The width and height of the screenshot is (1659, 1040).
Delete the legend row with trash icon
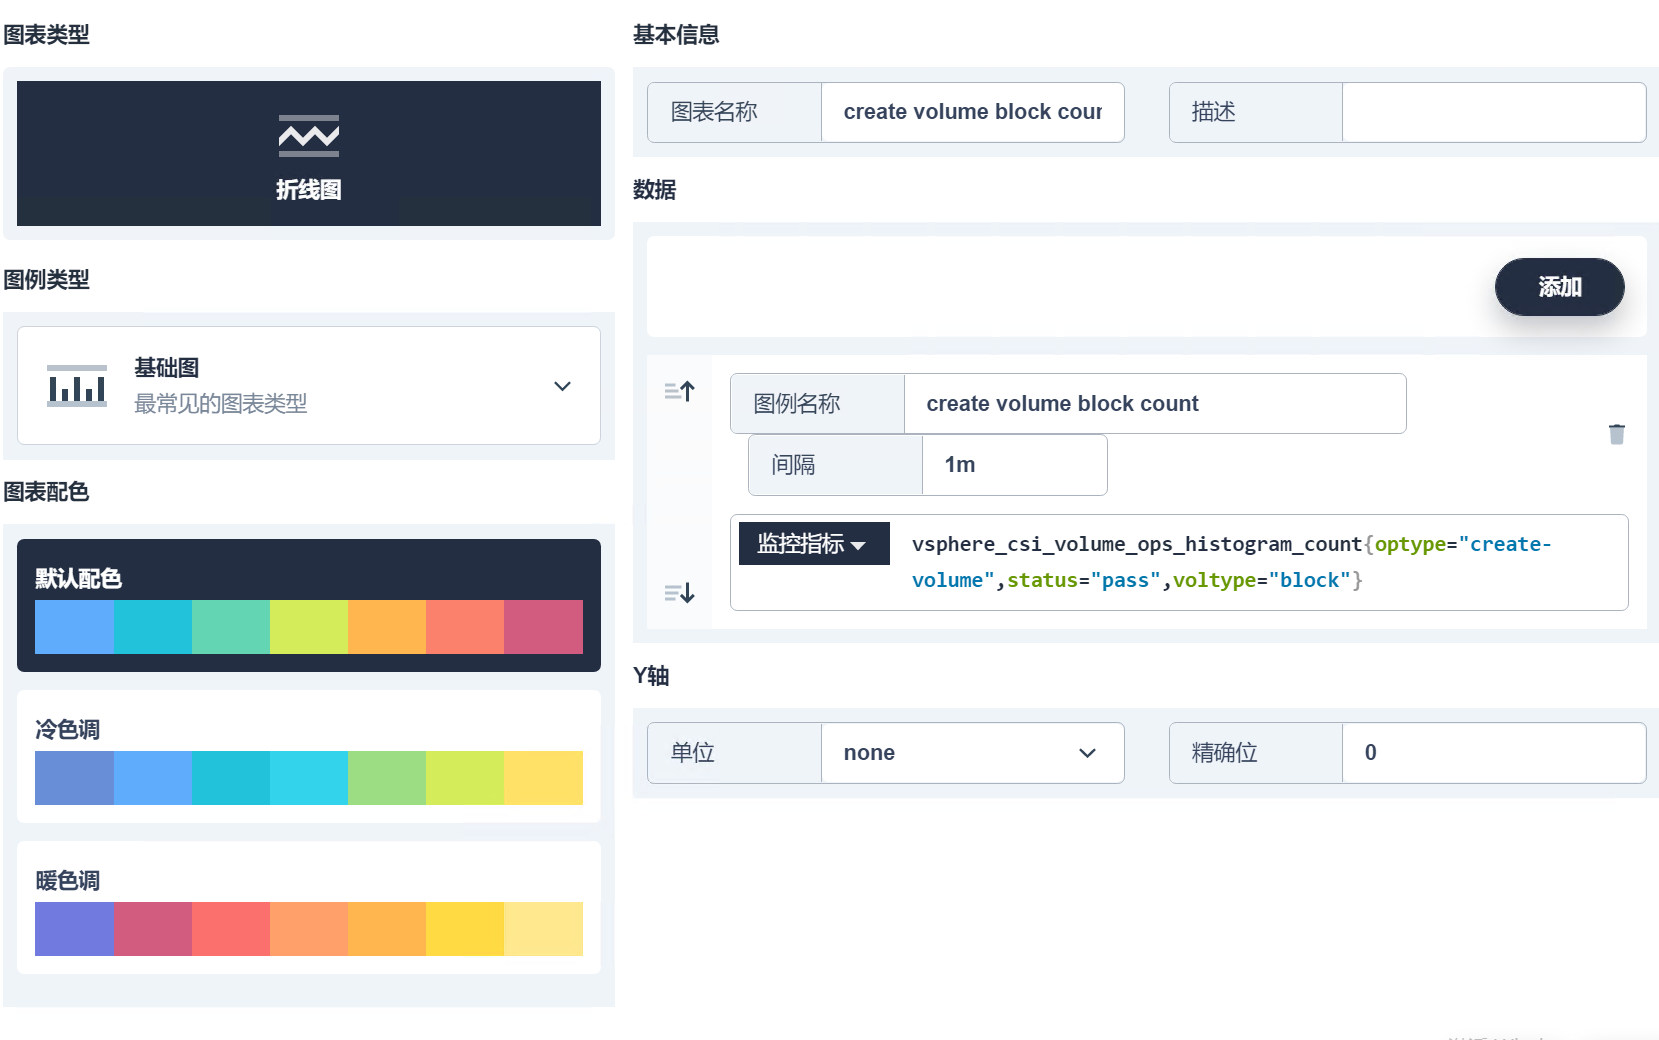[1616, 434]
